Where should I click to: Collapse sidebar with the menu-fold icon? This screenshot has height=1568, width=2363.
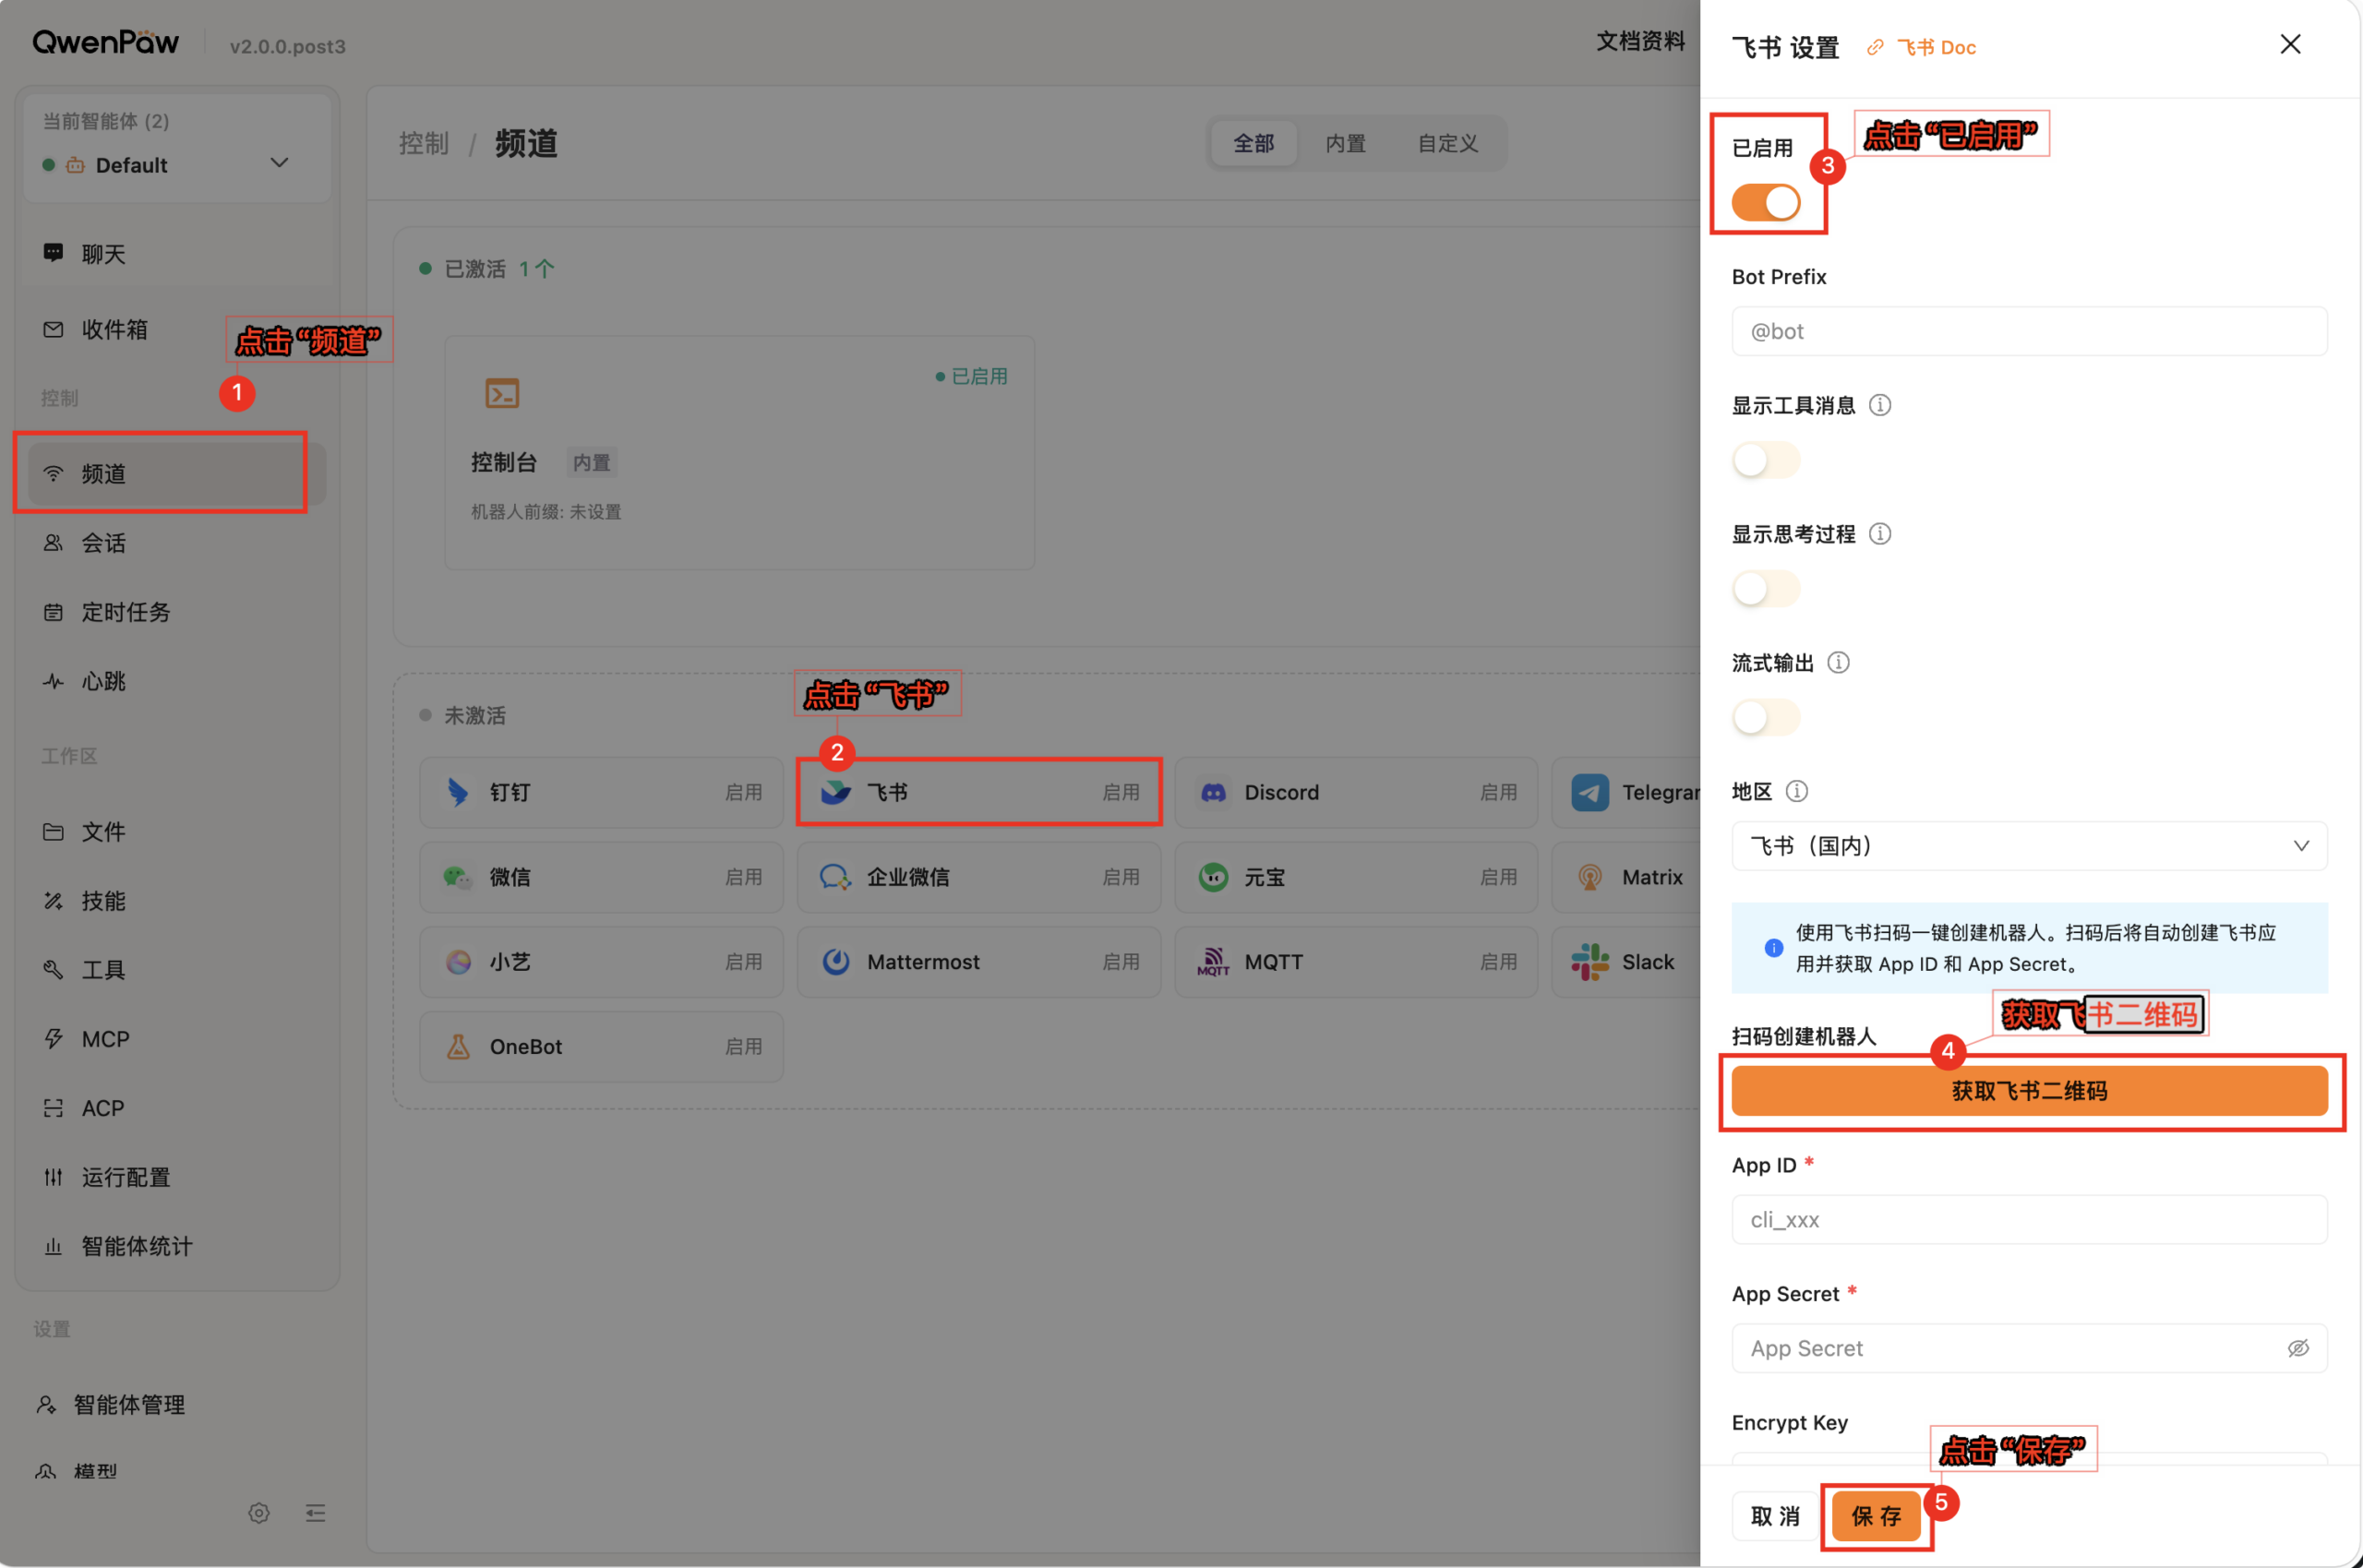click(x=315, y=1513)
